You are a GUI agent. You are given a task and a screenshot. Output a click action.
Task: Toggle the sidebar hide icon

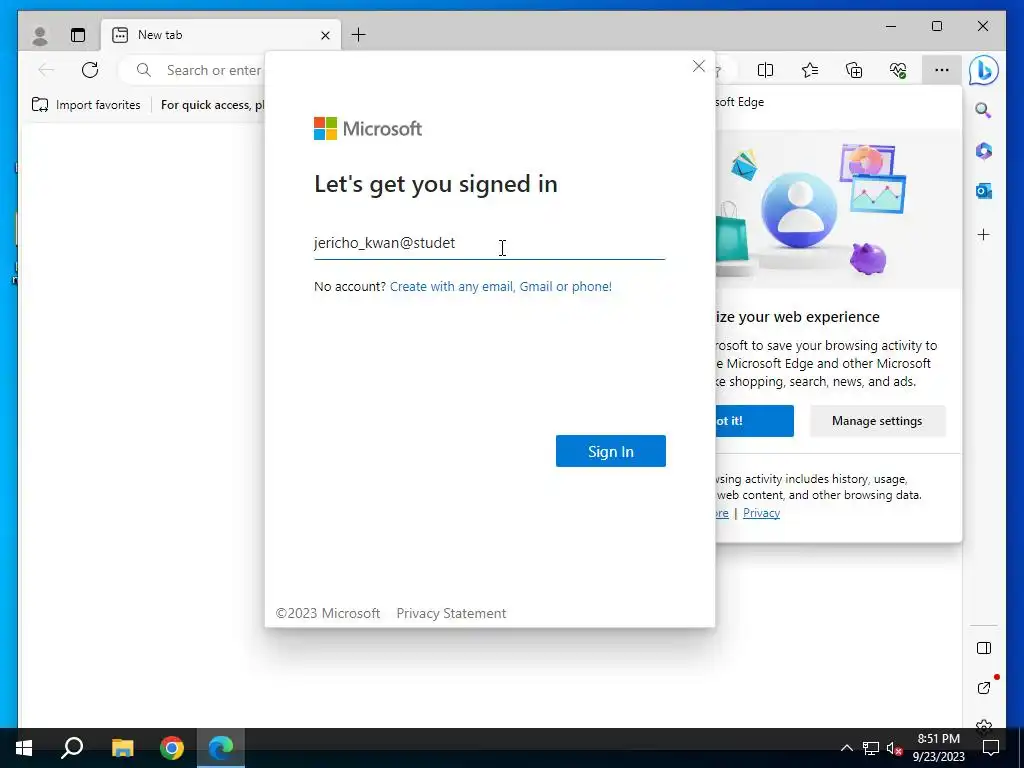tap(984, 648)
